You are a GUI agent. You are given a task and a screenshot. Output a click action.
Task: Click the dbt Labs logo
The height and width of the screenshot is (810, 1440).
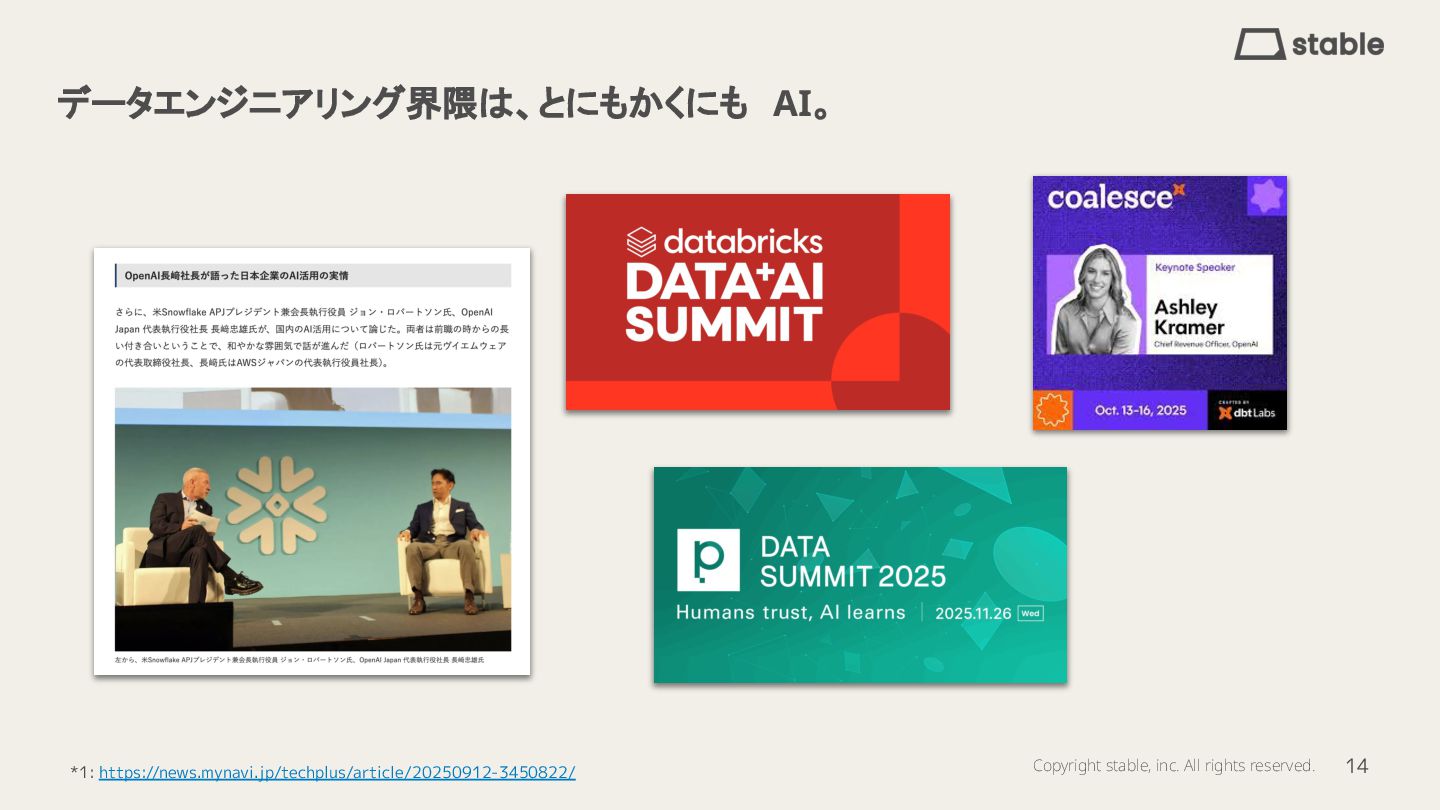click(x=1247, y=411)
